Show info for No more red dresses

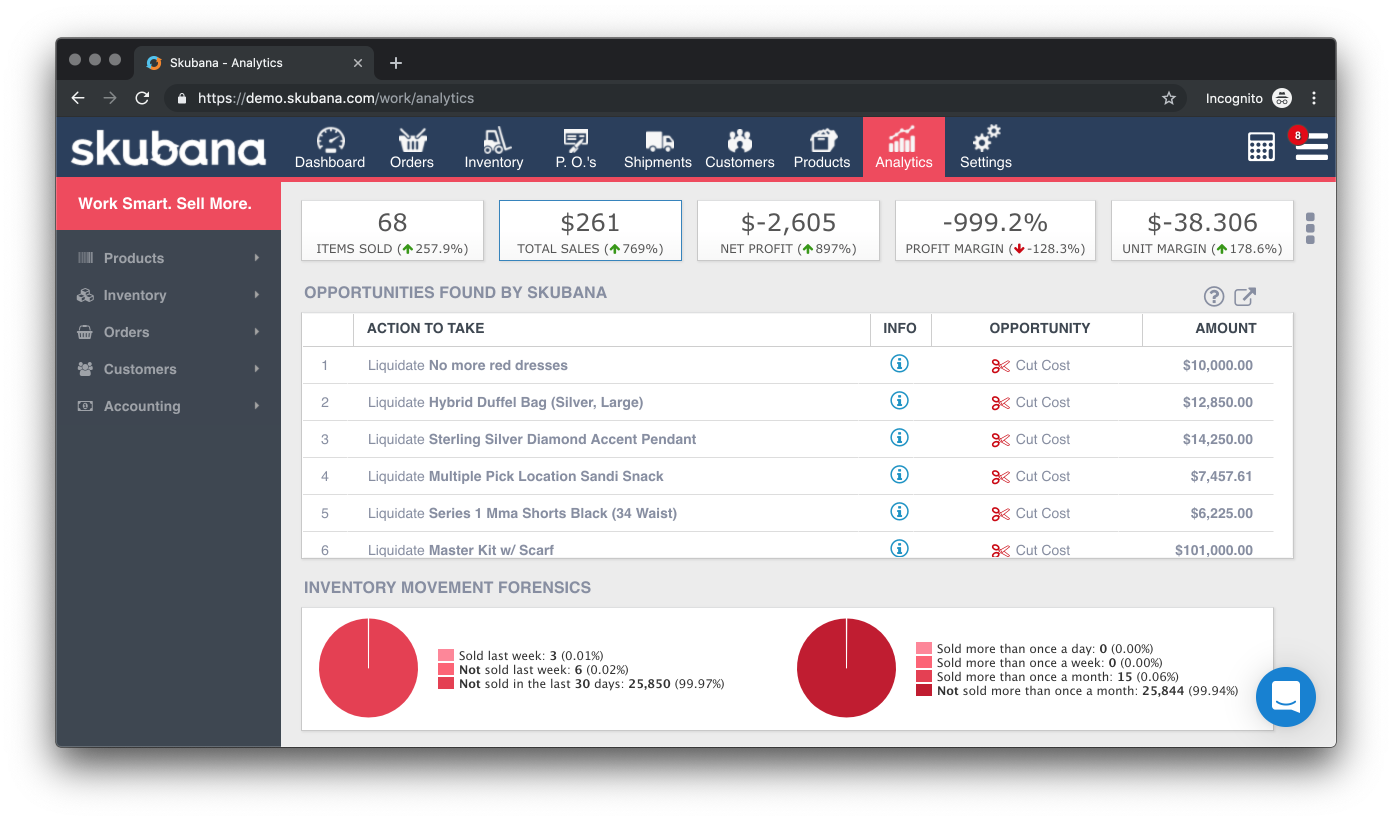[x=899, y=364]
